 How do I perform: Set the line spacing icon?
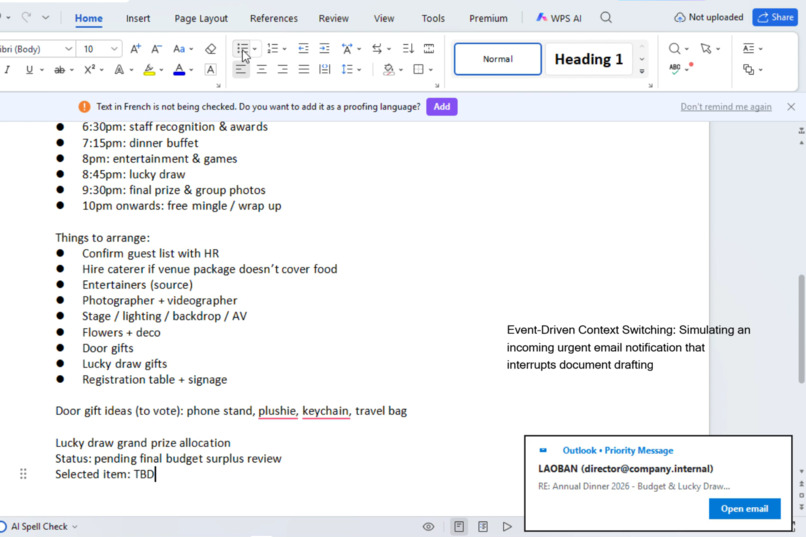click(347, 69)
